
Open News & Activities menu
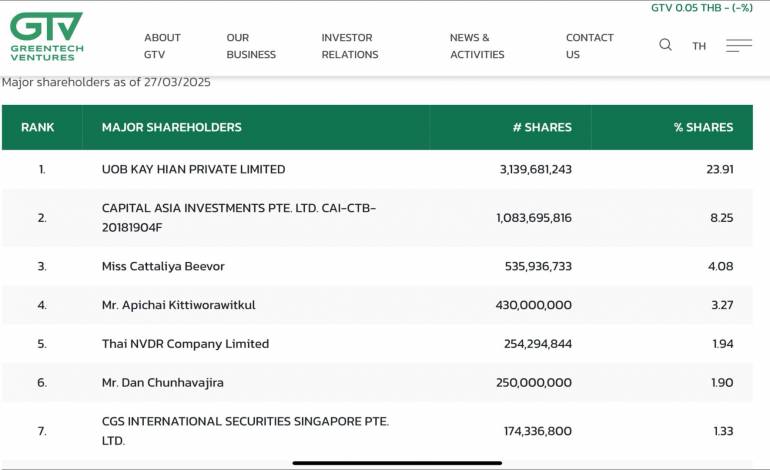tap(477, 46)
